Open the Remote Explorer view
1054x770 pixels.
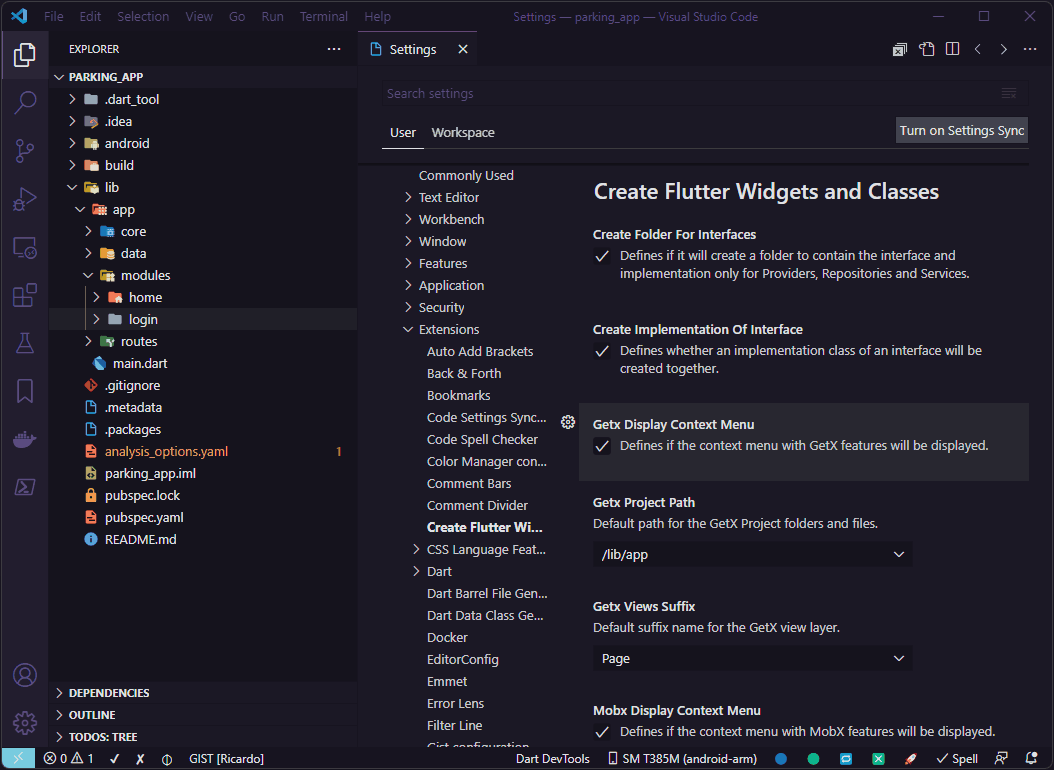(25, 247)
